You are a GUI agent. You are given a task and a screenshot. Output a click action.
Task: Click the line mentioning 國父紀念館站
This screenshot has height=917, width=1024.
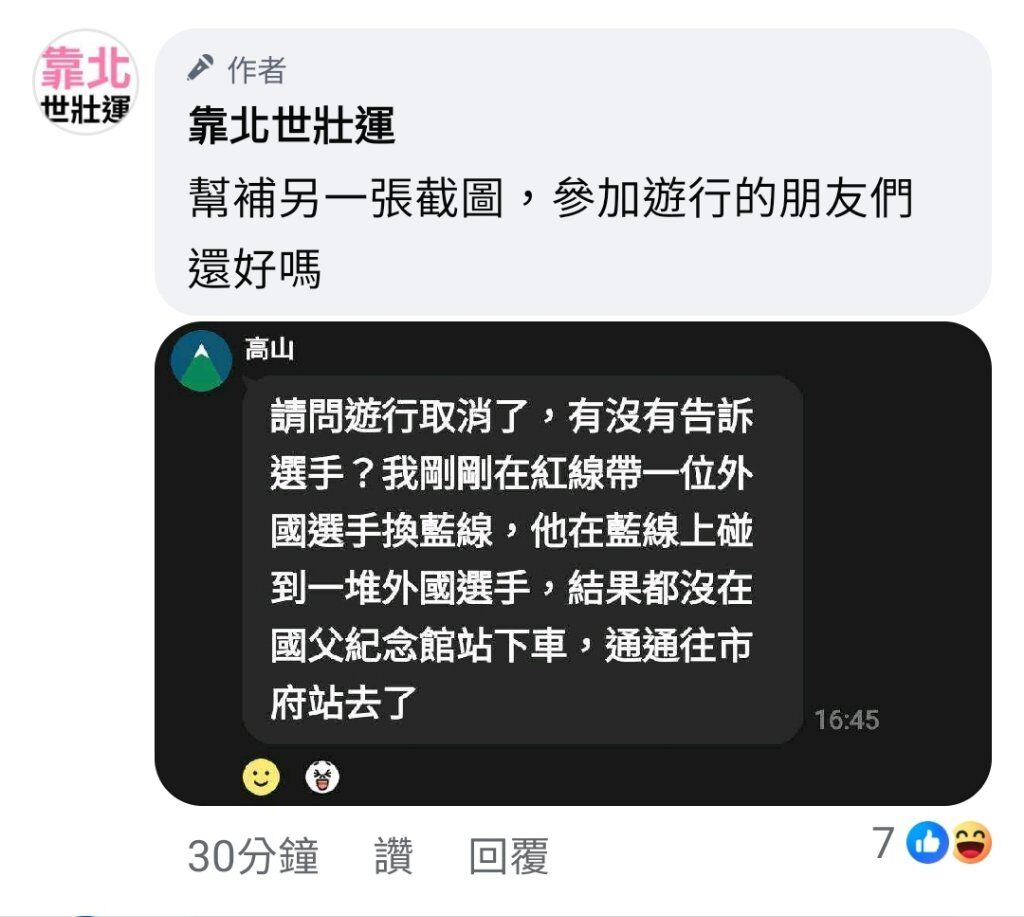point(511,645)
